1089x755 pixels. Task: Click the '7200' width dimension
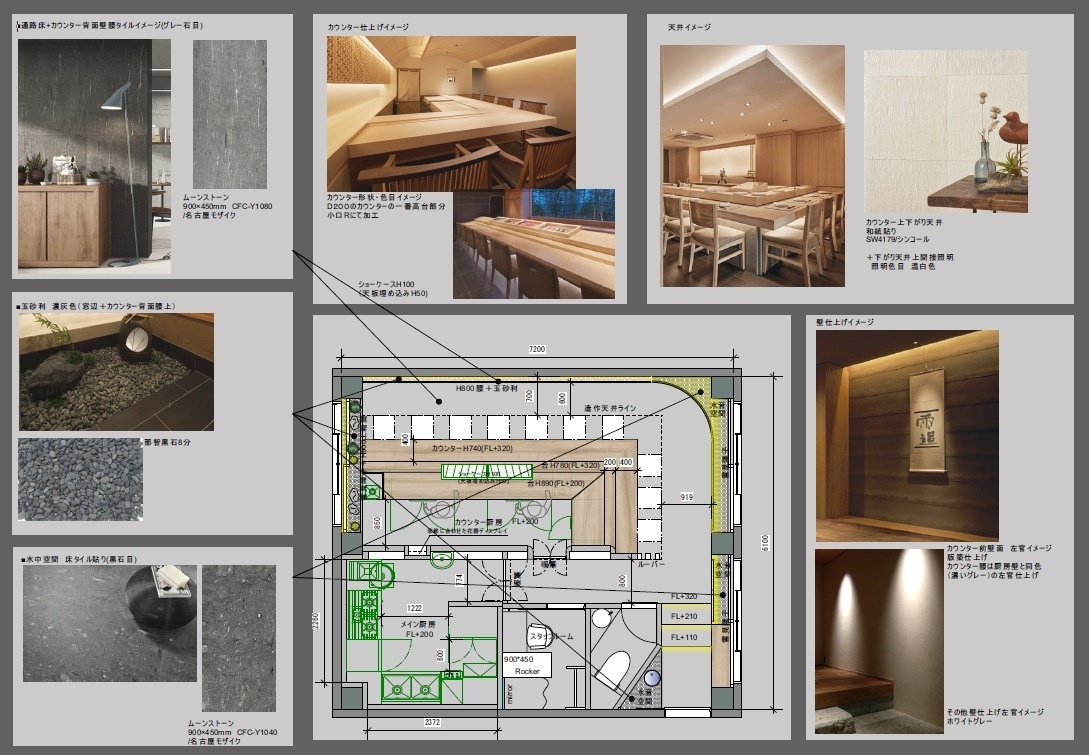[537, 349]
